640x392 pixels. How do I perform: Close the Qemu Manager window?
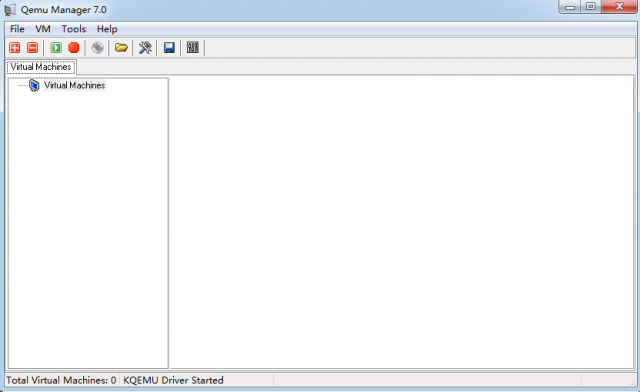pos(619,7)
